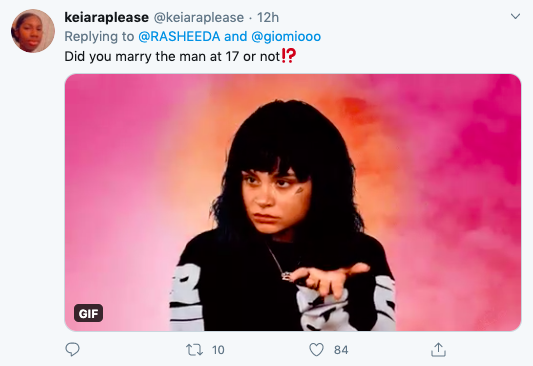The height and width of the screenshot is (366, 533).
Task: Click the gray @keiaraplease handle
Action: click(199, 17)
